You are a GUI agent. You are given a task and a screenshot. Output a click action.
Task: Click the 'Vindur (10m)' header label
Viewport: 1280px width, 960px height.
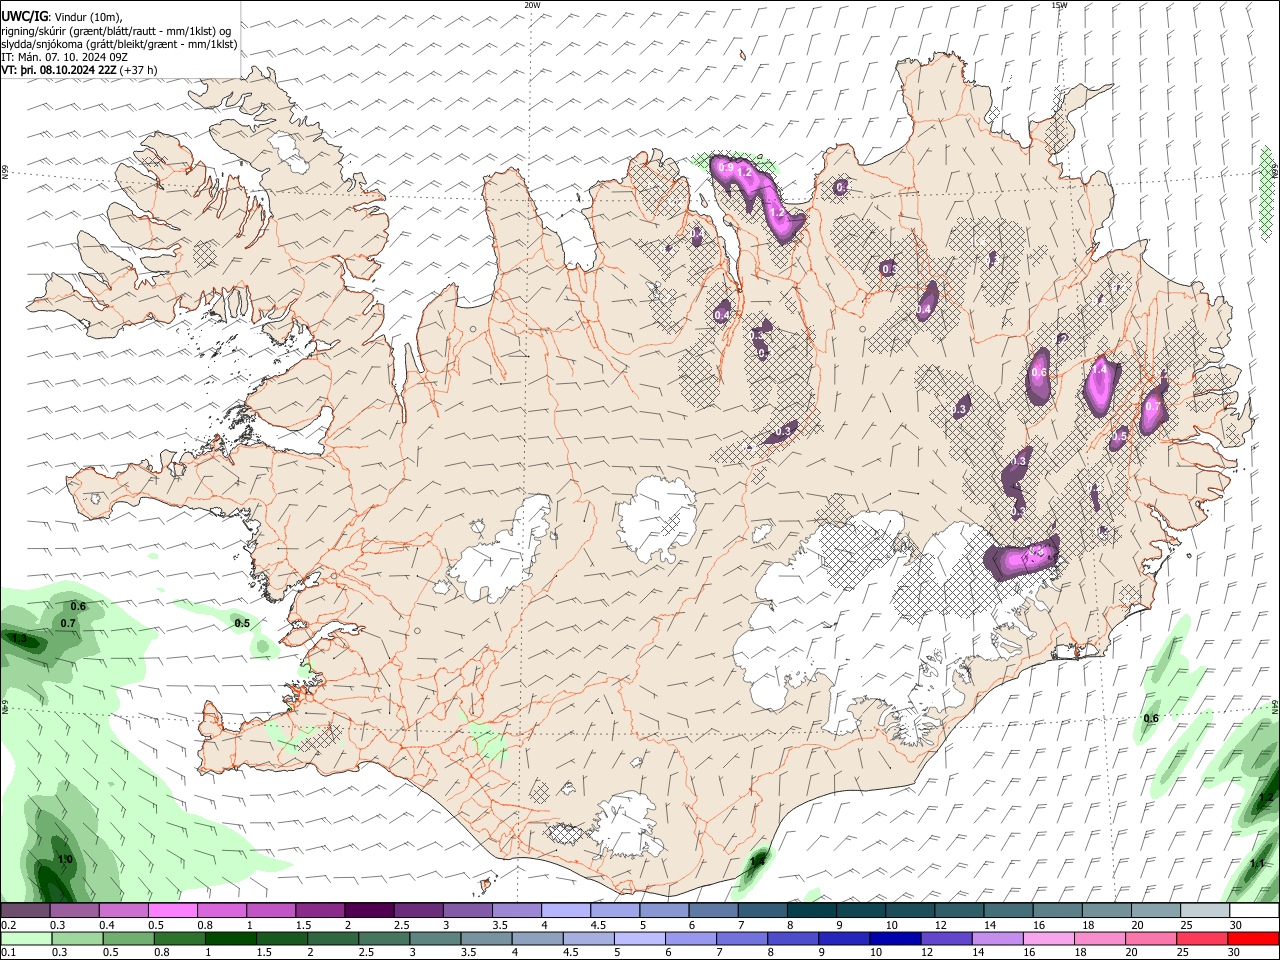88,17
